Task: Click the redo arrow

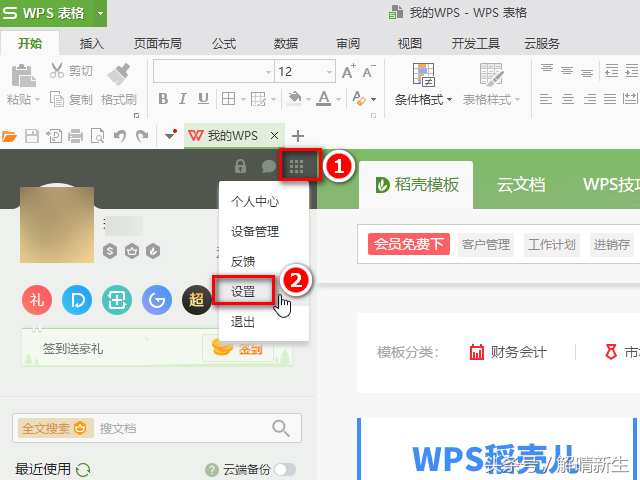Action: pos(142,136)
